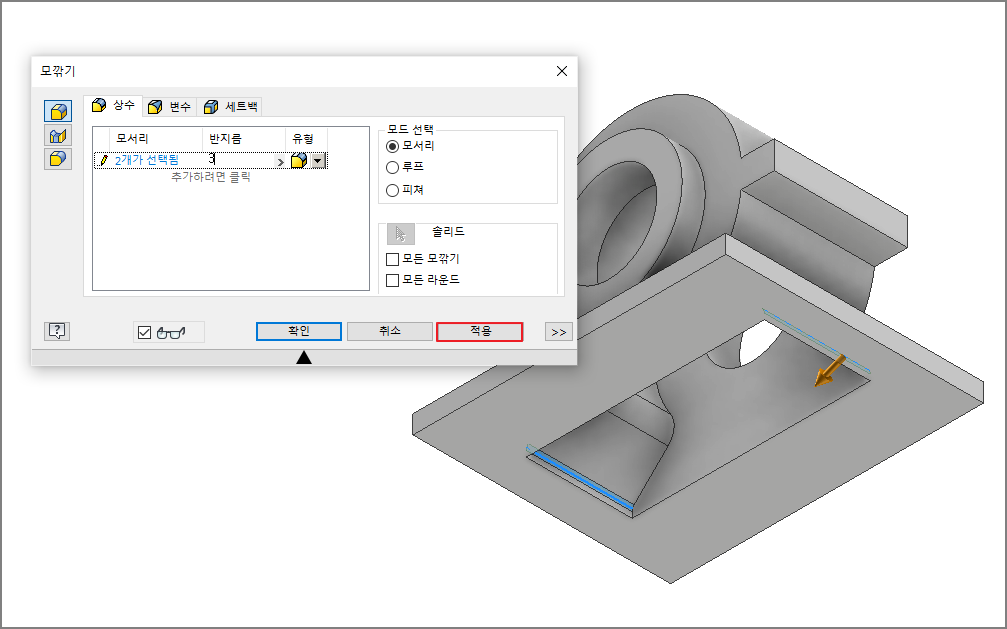Expand the dialog with >> button
The image size is (1007, 629).
click(x=559, y=332)
